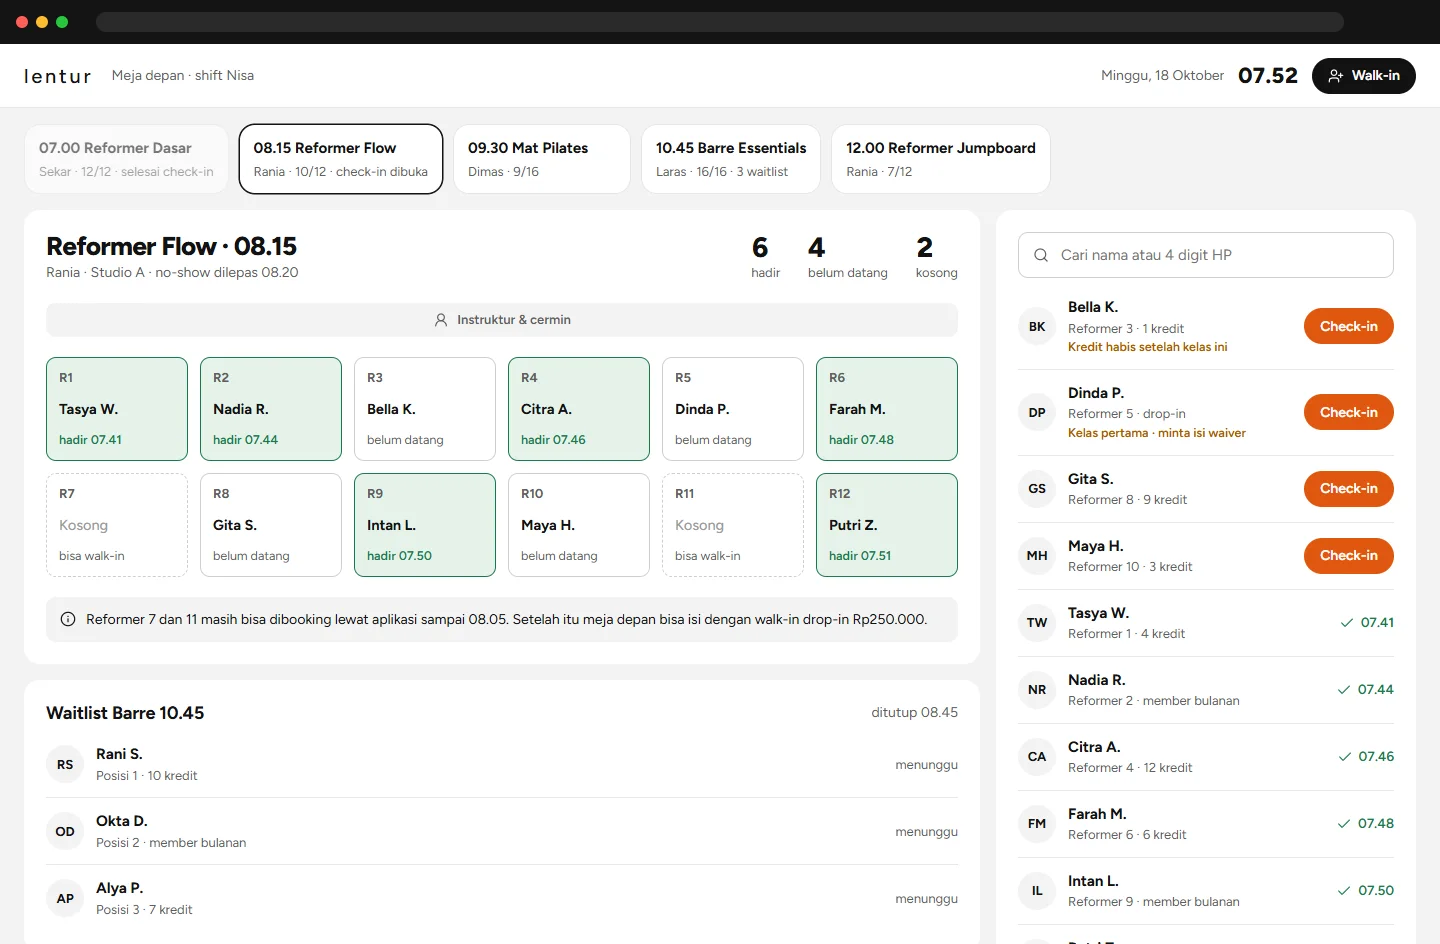This screenshot has height=944, width=1440.
Task: Click Tasya W. check-in time 07.41
Action: point(1367,623)
